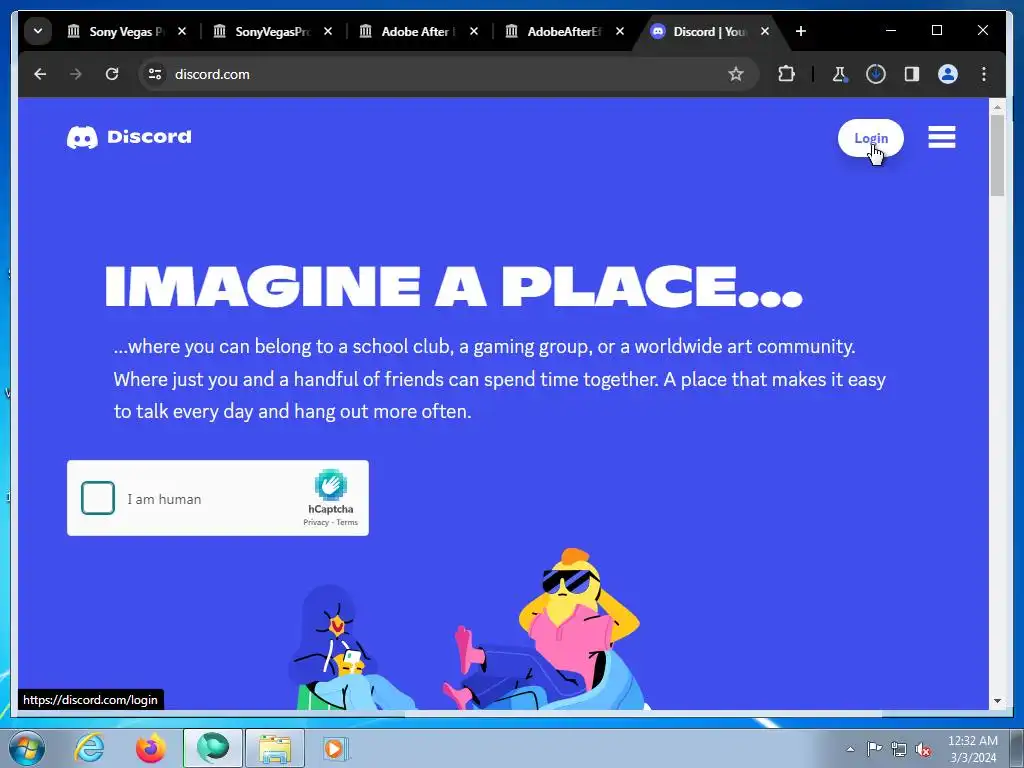Launch Firefox from taskbar

151,748
